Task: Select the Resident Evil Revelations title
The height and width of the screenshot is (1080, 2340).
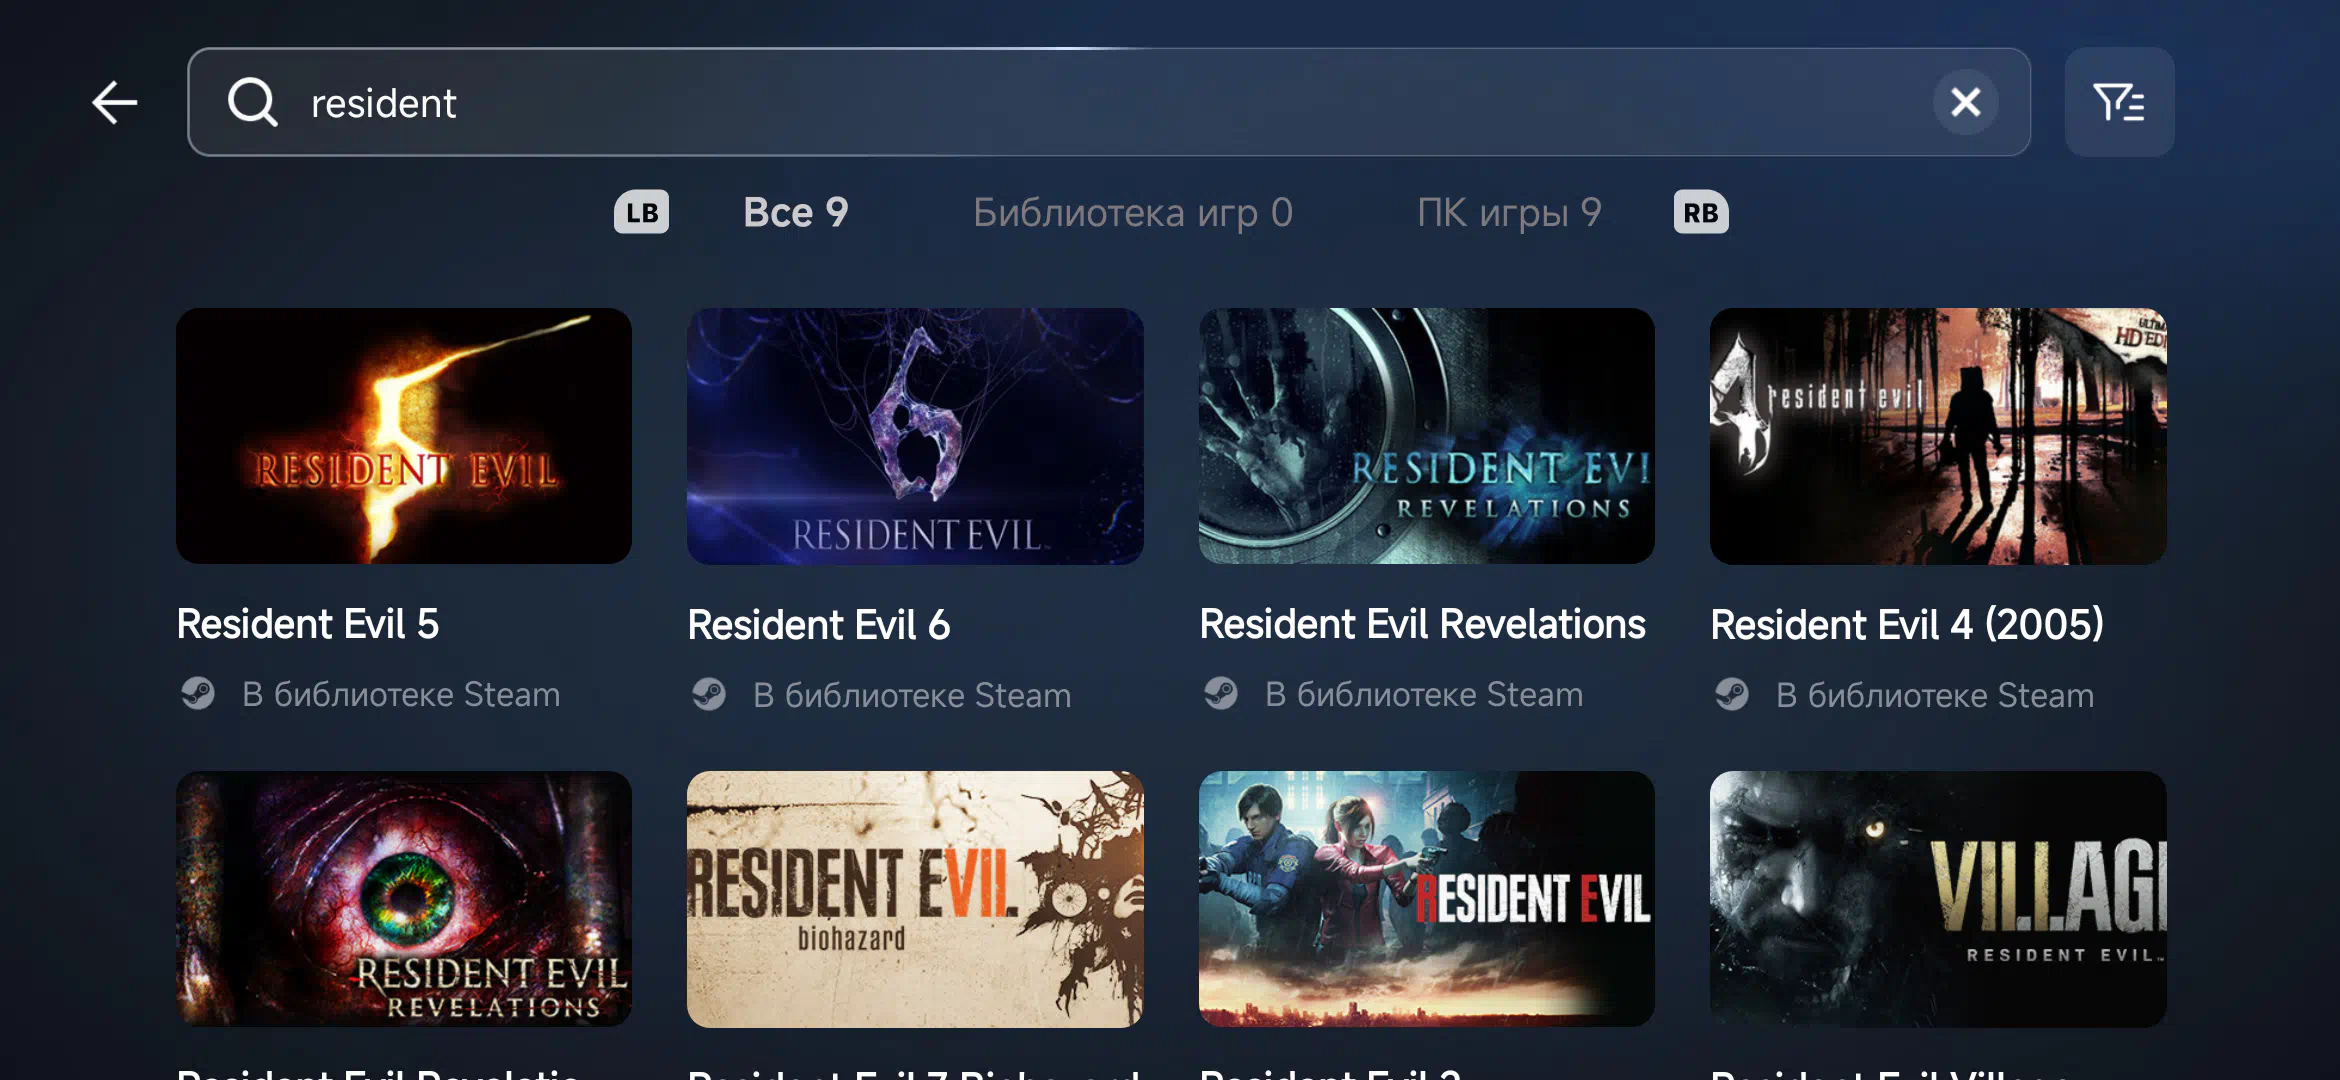Action: coord(1422,624)
